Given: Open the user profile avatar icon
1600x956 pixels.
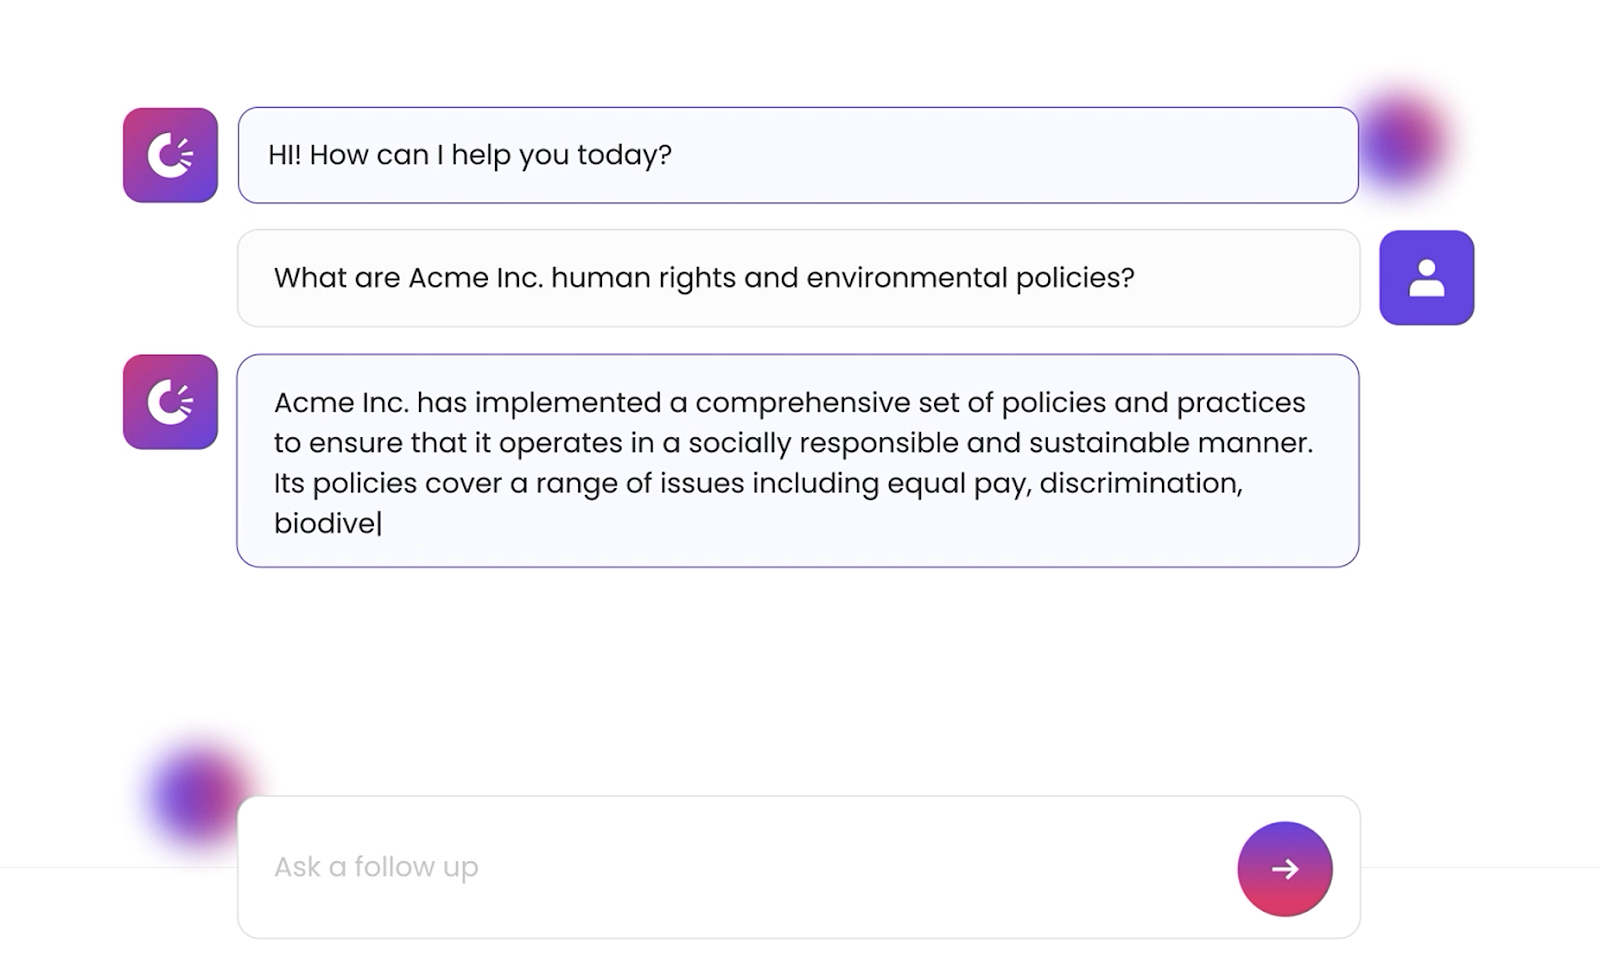Looking at the screenshot, I should (1426, 278).
